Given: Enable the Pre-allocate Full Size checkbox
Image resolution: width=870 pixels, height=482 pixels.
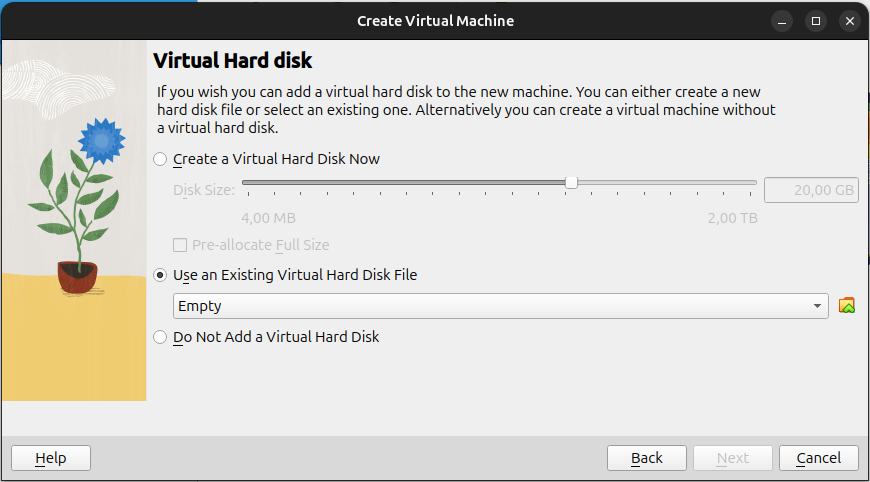Looking at the screenshot, I should tap(180, 245).
